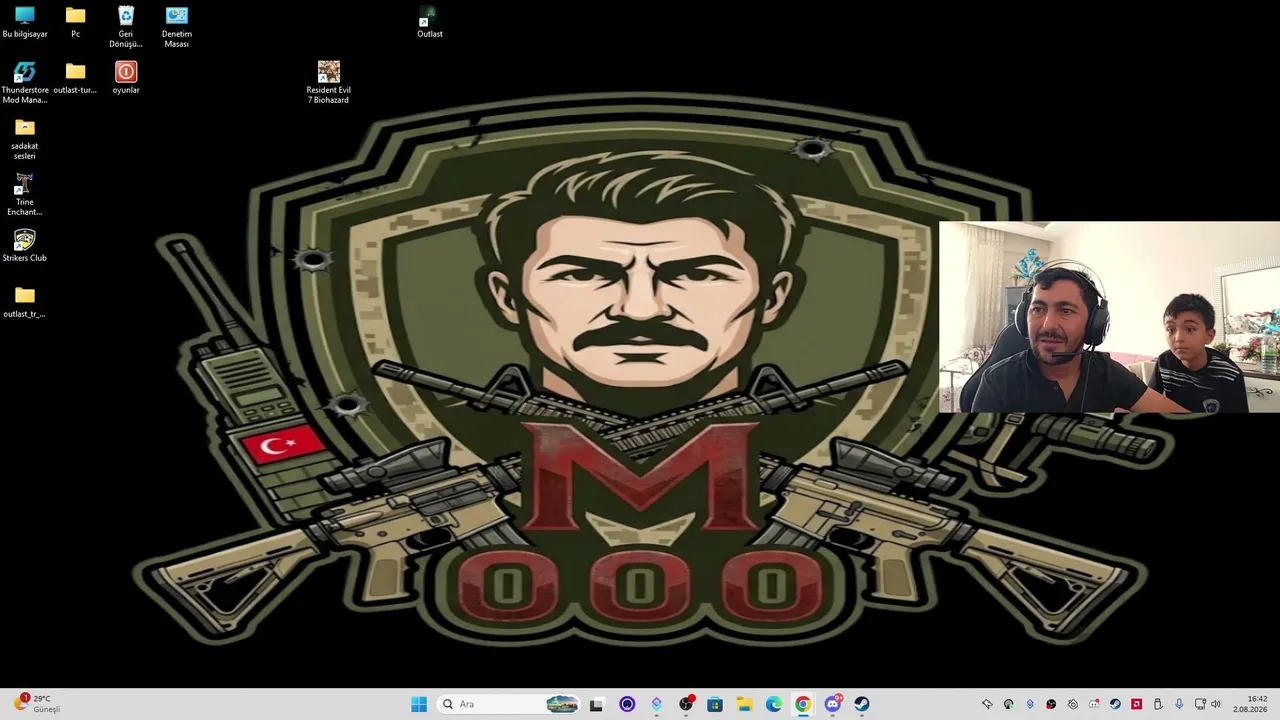The width and height of the screenshot is (1280, 720).
Task: Open the purple circle app in taskbar
Action: tap(627, 704)
